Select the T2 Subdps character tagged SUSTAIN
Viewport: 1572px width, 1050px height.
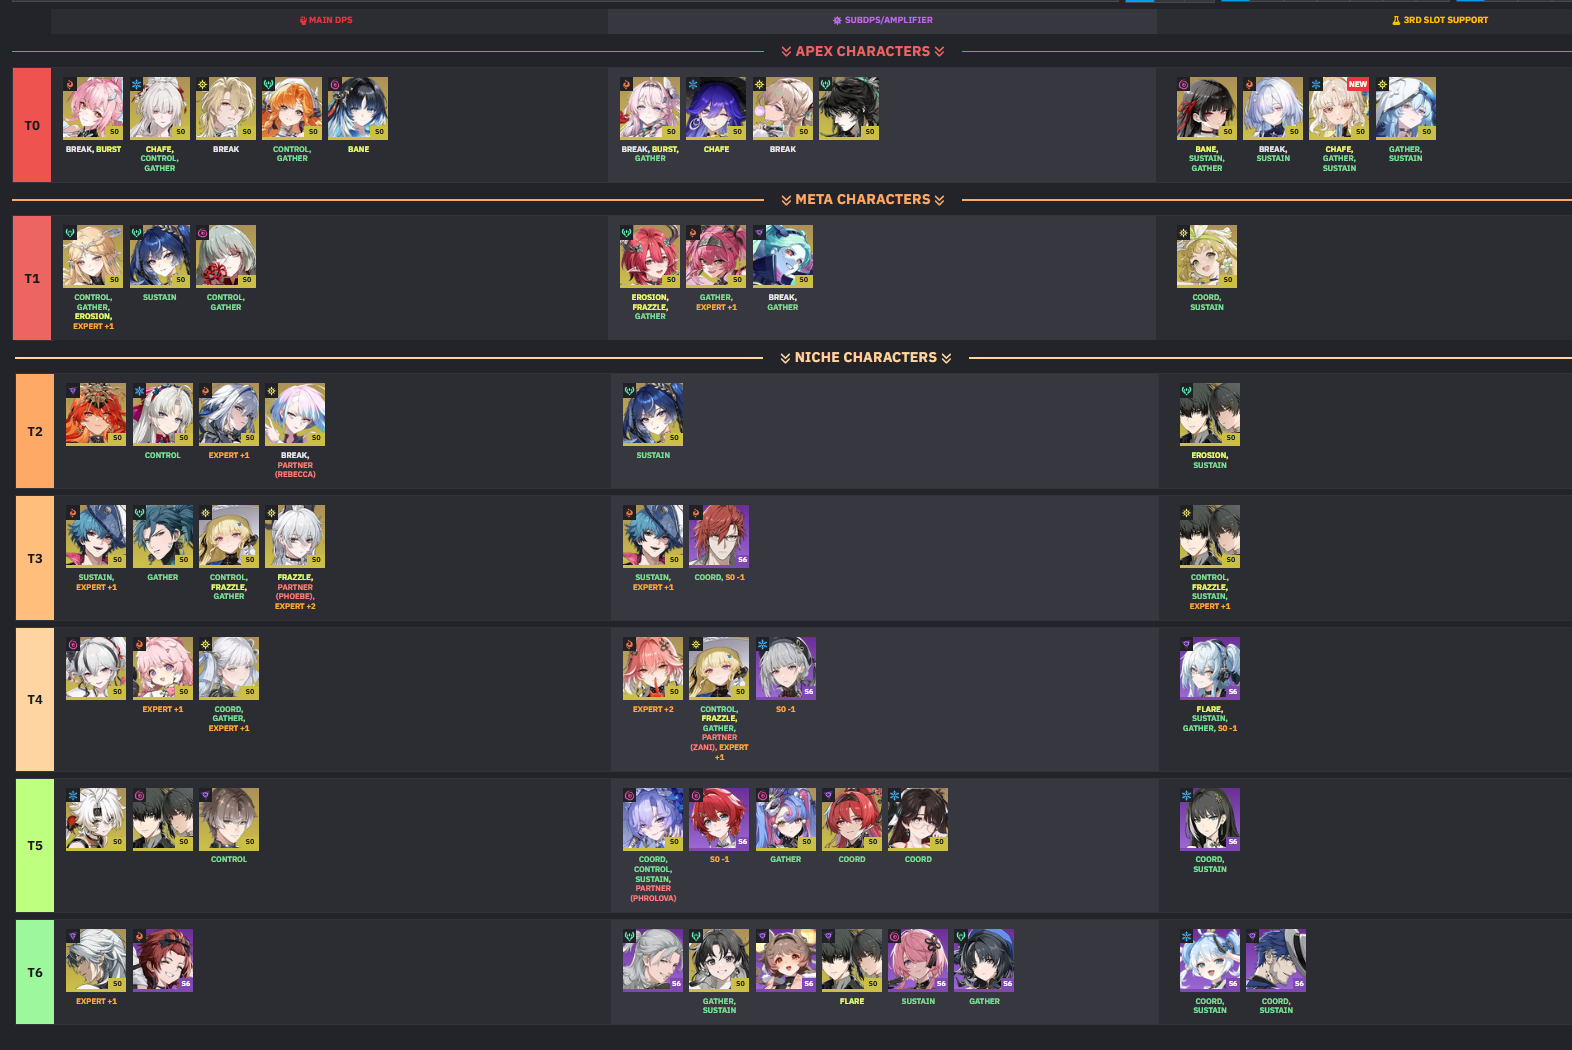[x=653, y=414]
